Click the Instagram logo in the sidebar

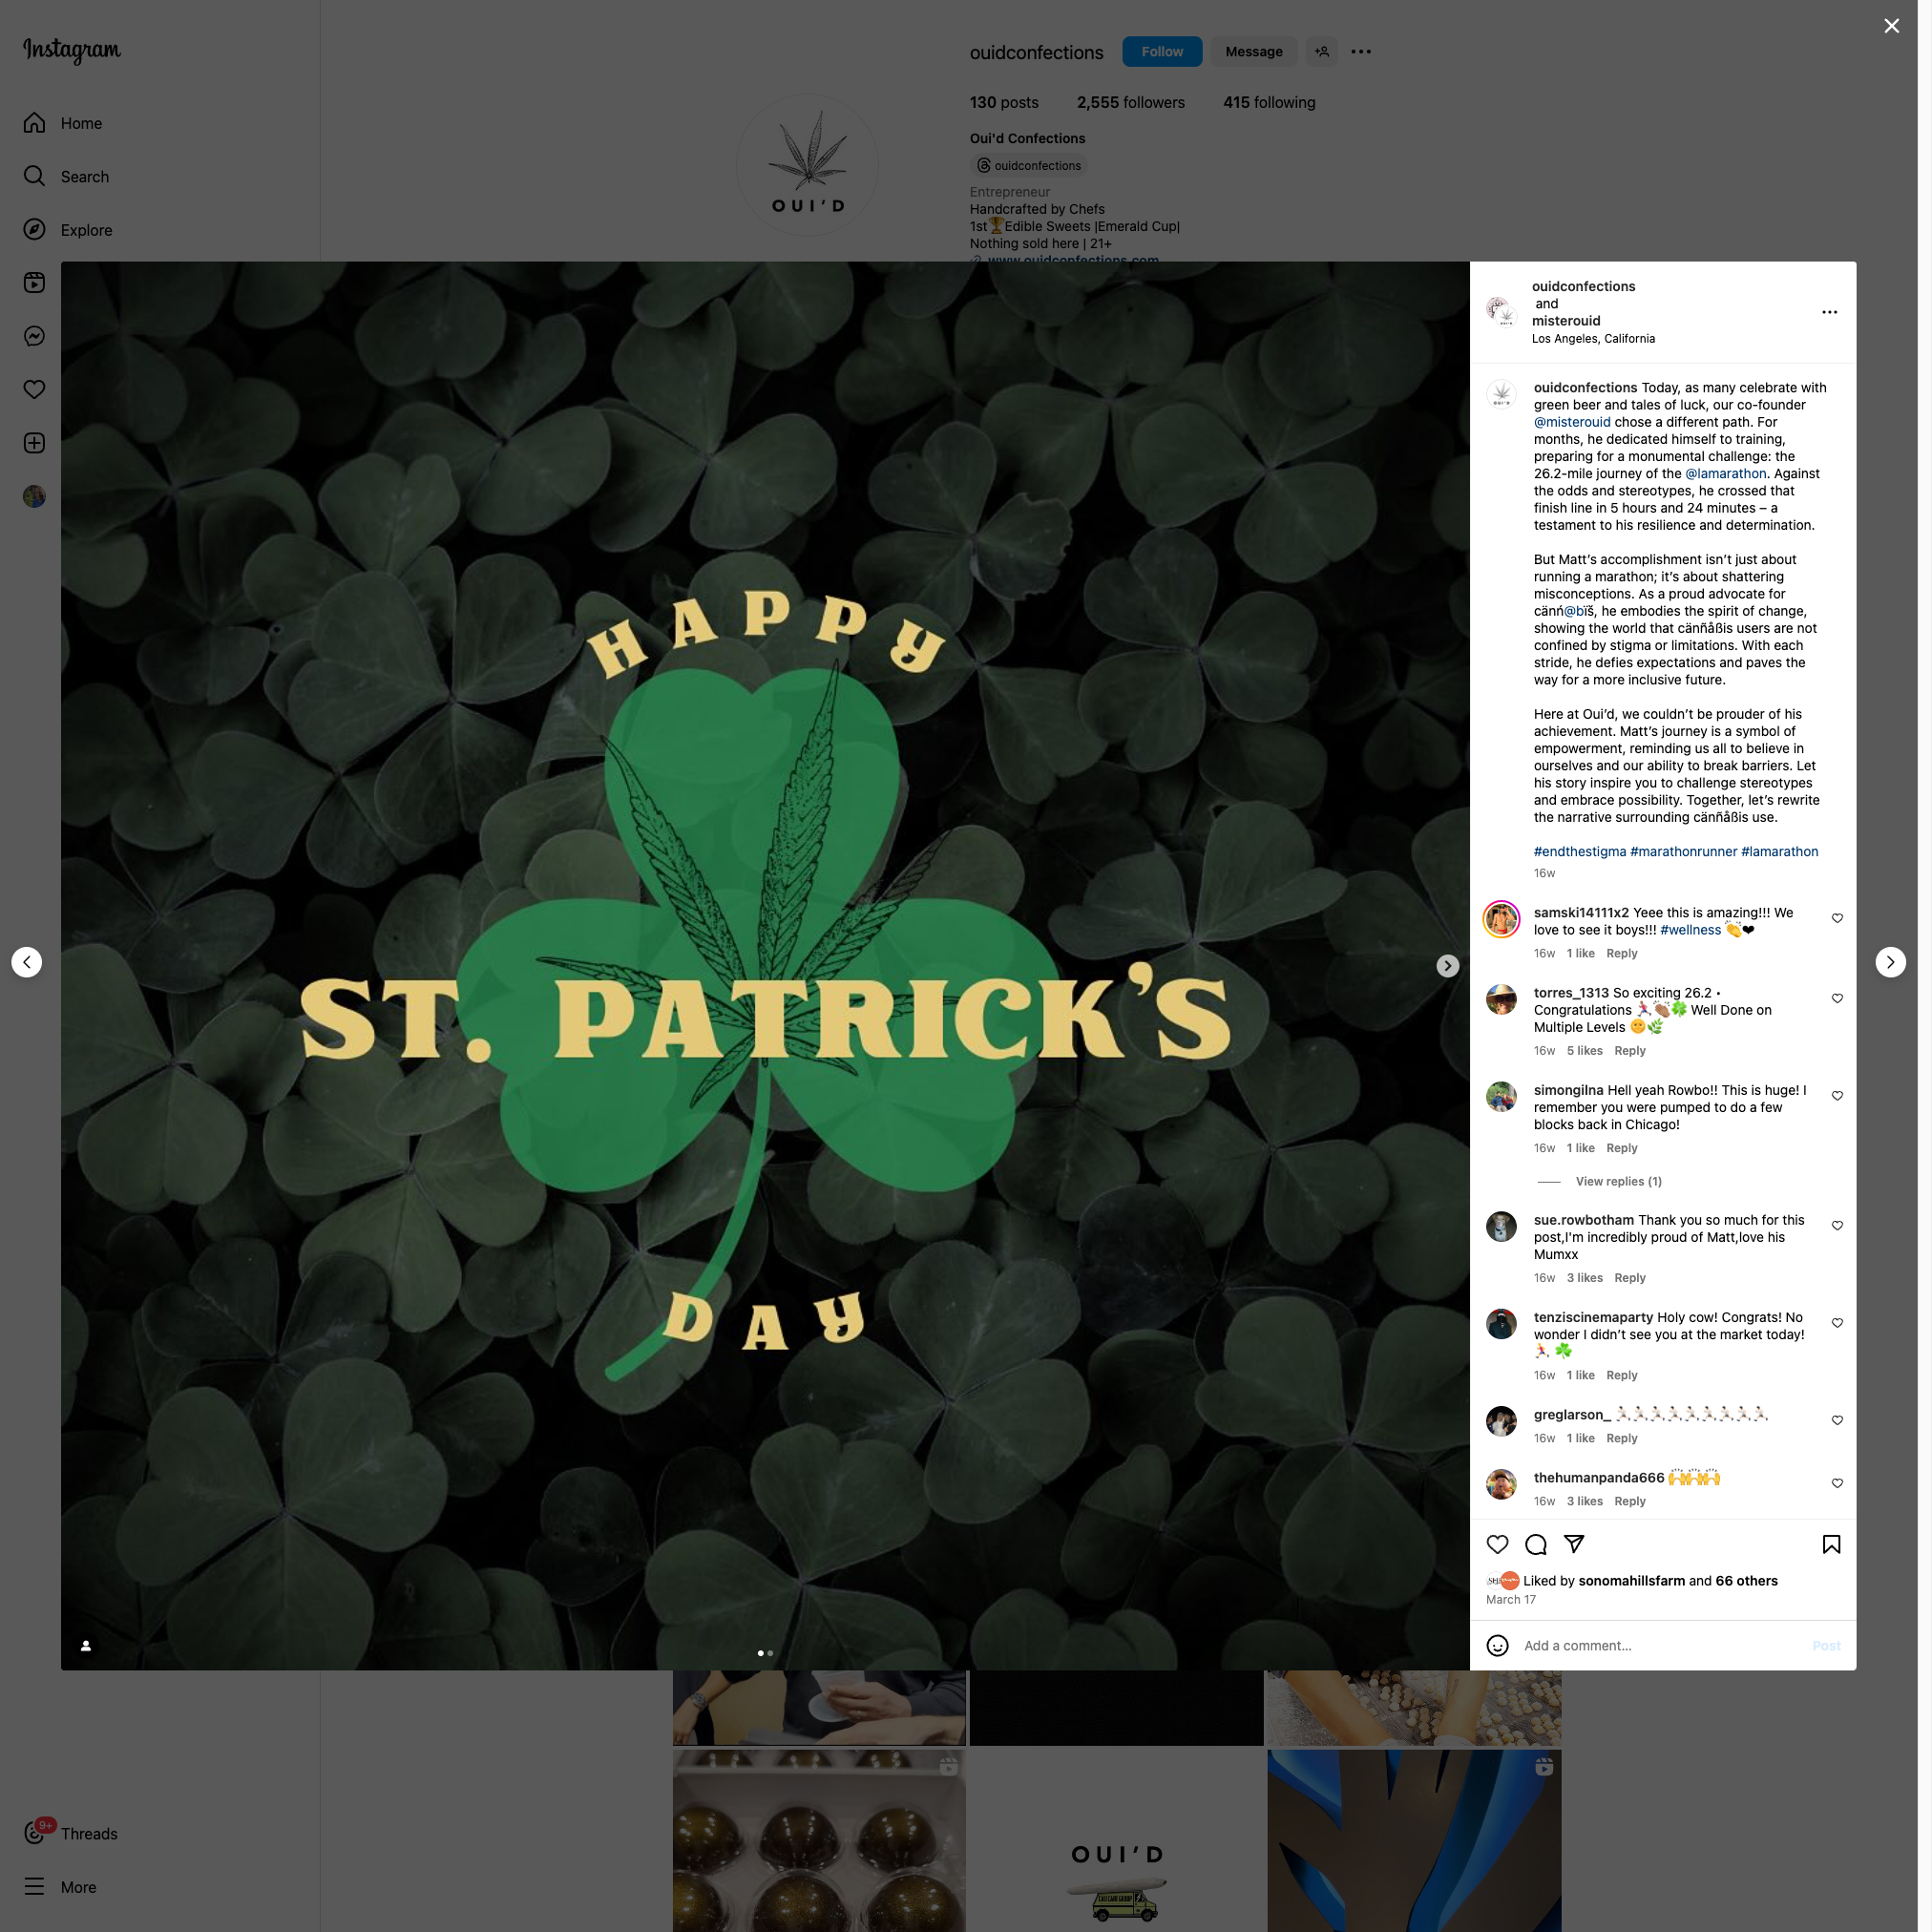72,50
